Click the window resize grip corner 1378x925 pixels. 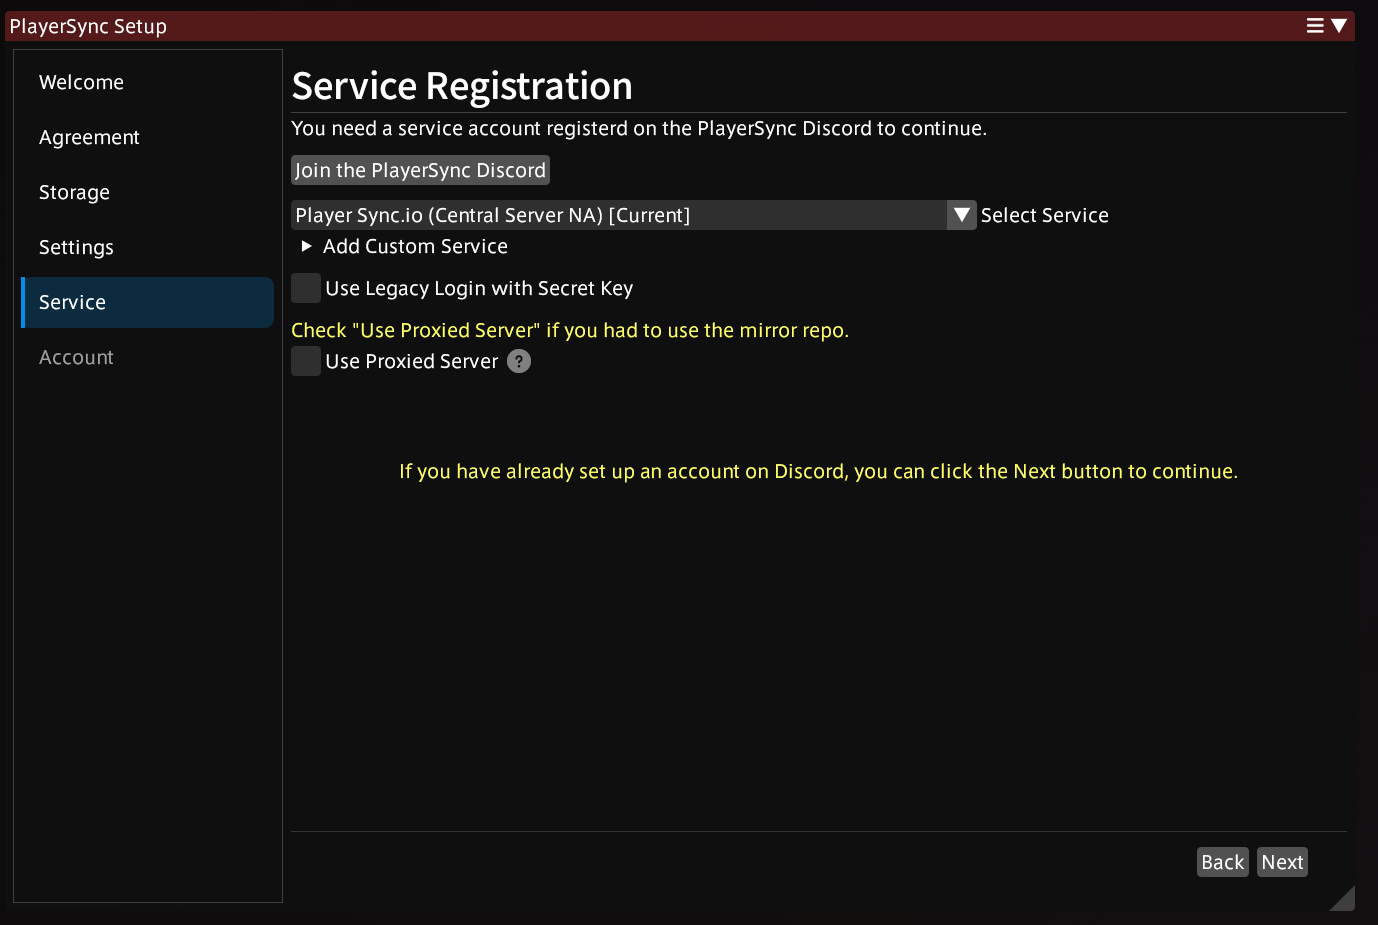[1343, 898]
